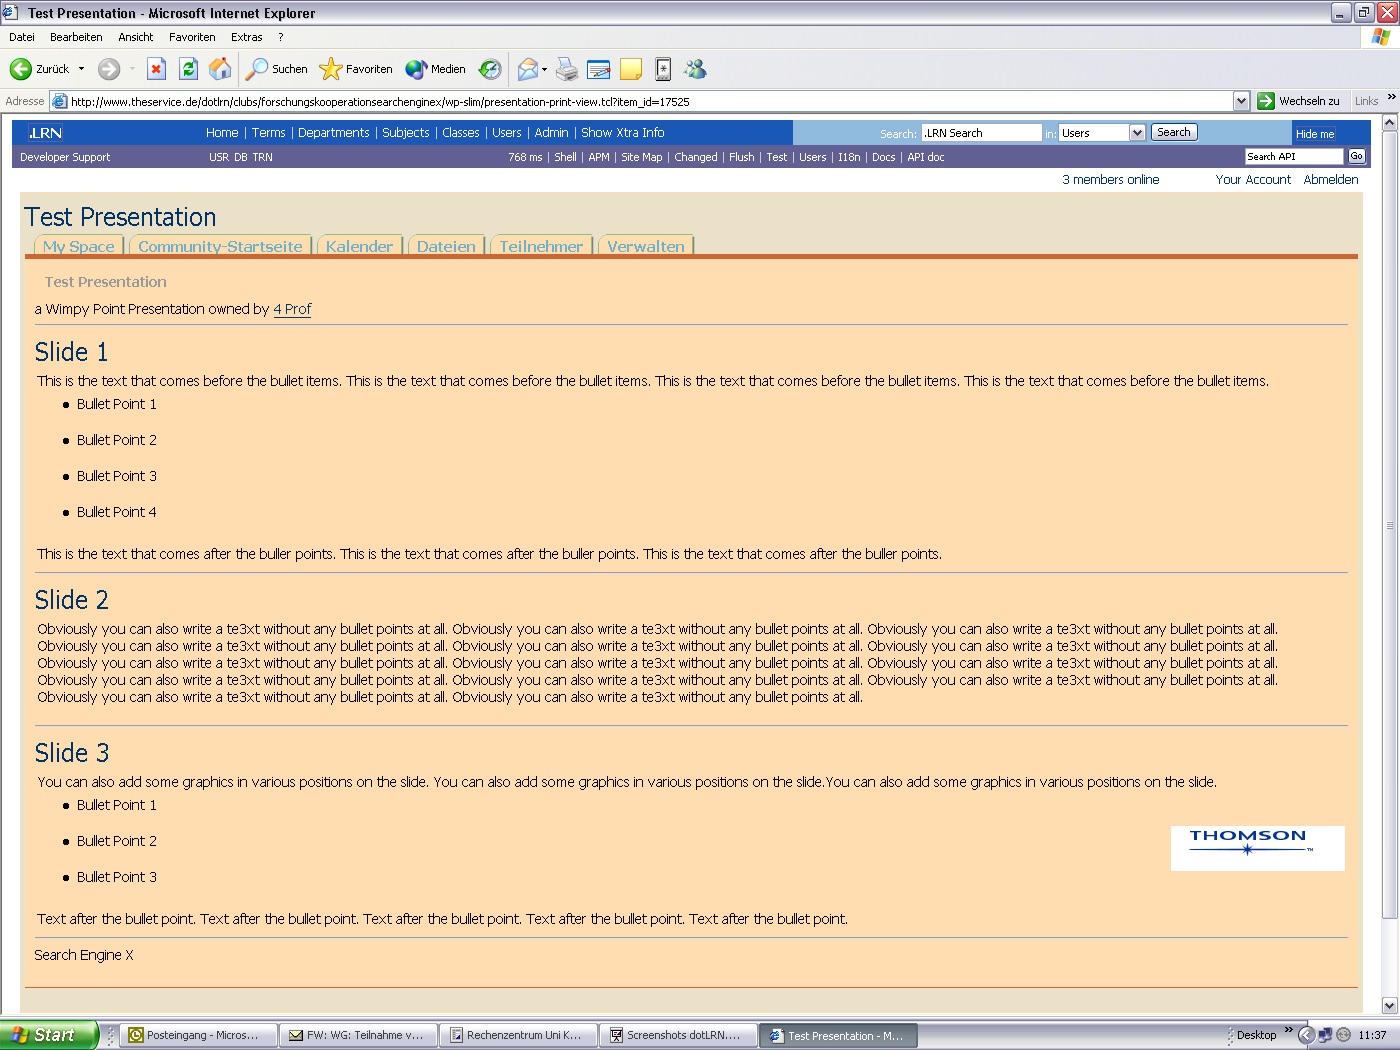Switch to the Kalender tab
1400x1050 pixels.
click(x=359, y=246)
